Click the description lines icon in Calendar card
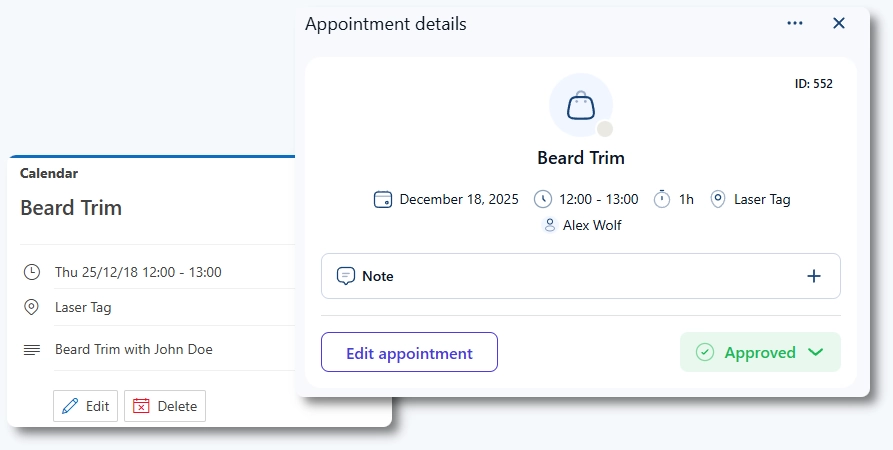 point(32,350)
